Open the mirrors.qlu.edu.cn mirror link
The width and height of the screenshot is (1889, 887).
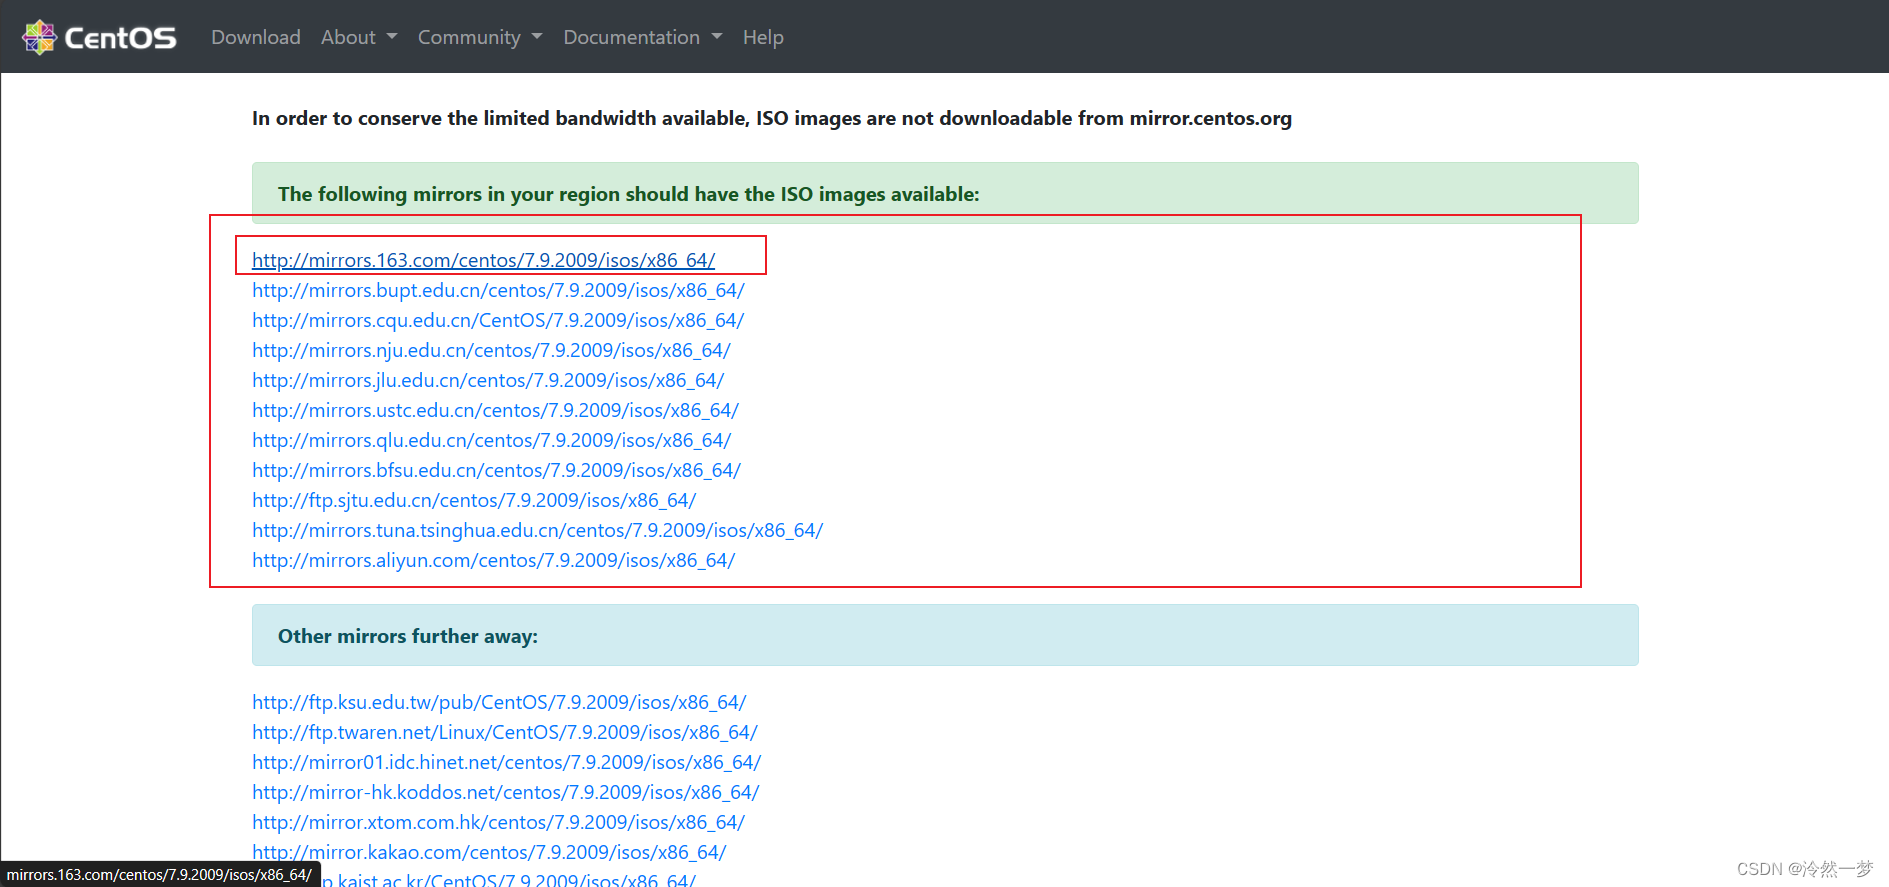tap(492, 440)
